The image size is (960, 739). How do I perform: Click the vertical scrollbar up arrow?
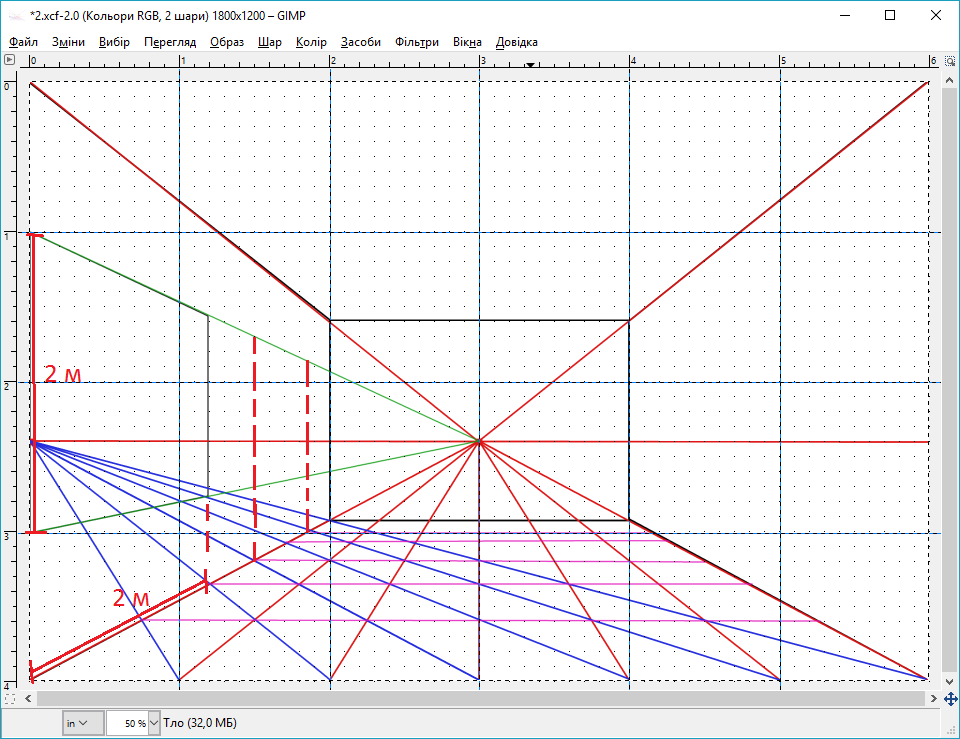tap(950, 80)
